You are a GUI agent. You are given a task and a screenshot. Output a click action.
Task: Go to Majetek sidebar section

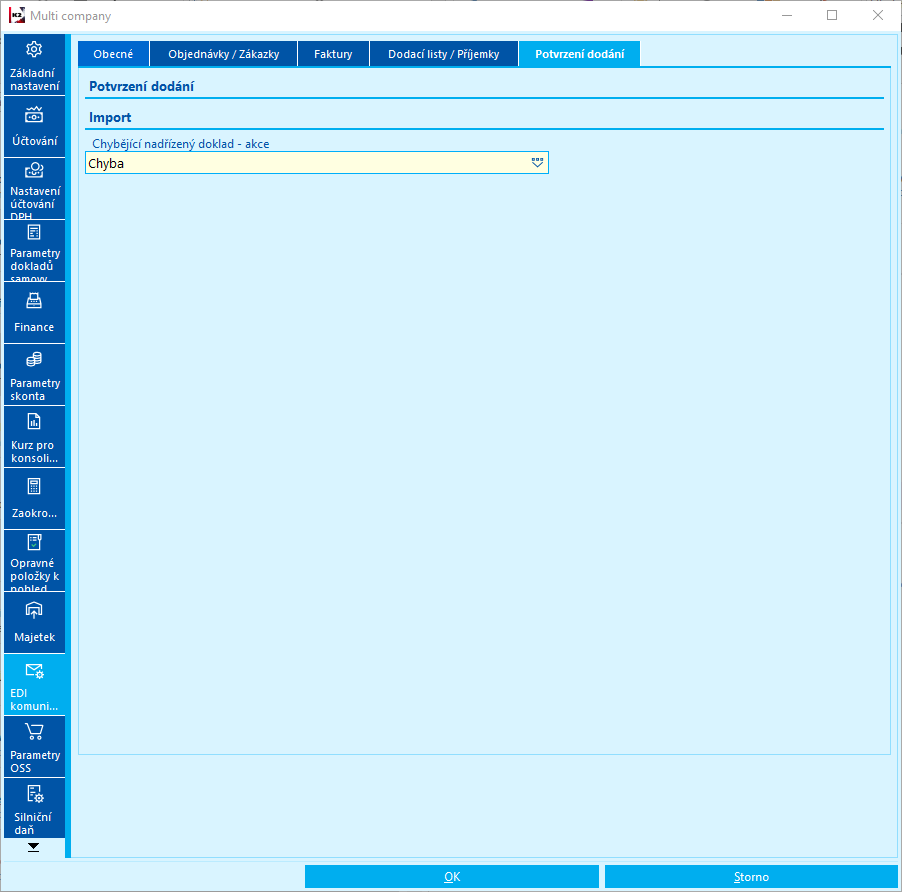pos(35,623)
